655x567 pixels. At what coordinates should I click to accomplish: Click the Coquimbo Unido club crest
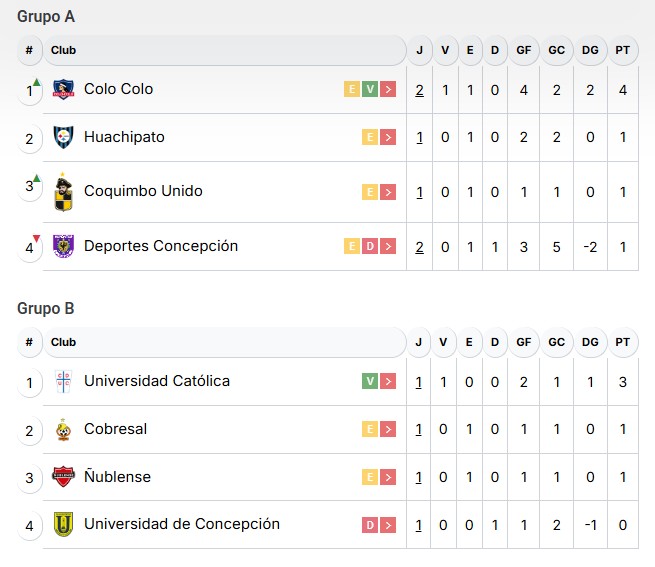(x=64, y=191)
